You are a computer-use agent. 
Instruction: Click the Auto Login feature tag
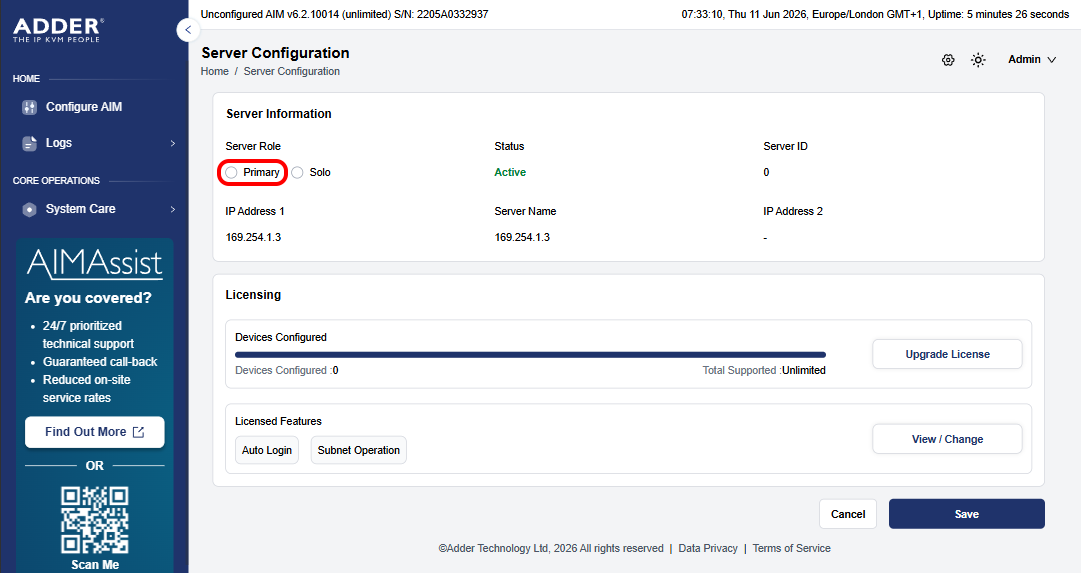(x=267, y=450)
